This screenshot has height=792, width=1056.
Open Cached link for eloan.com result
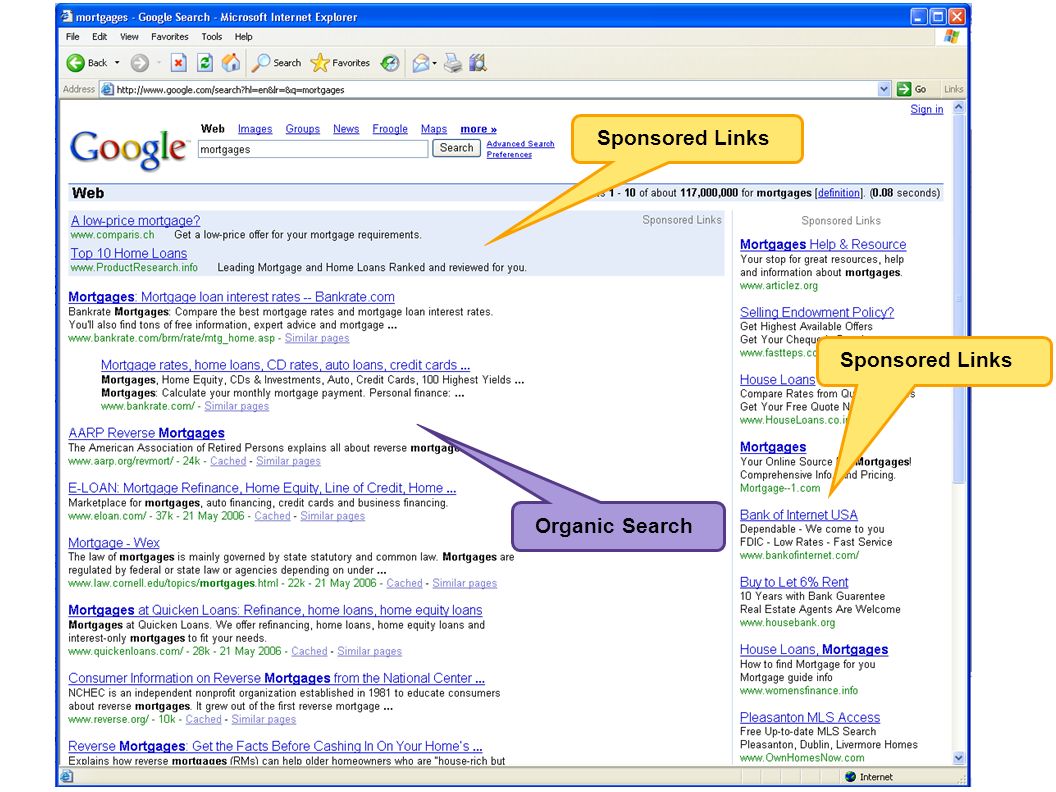click(x=272, y=516)
